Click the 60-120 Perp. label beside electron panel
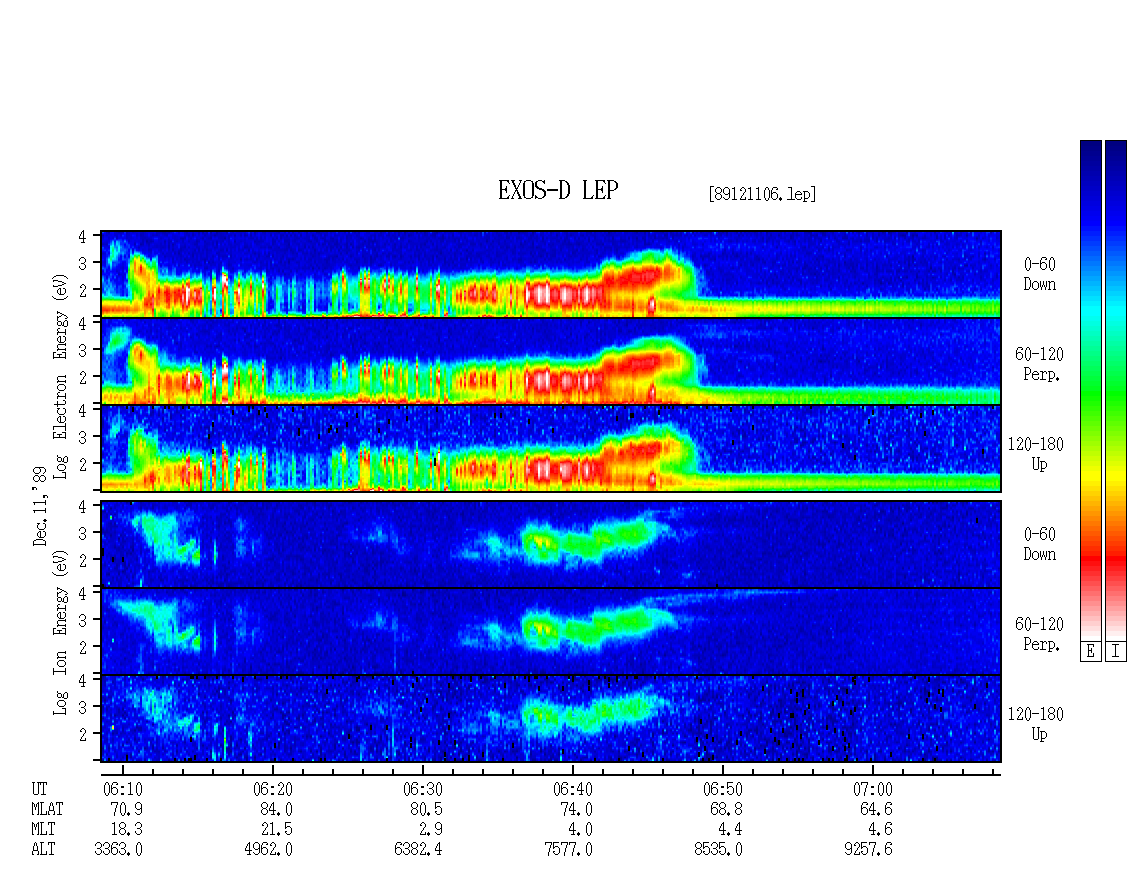This screenshot has height=875, width=1130. click(x=1039, y=364)
